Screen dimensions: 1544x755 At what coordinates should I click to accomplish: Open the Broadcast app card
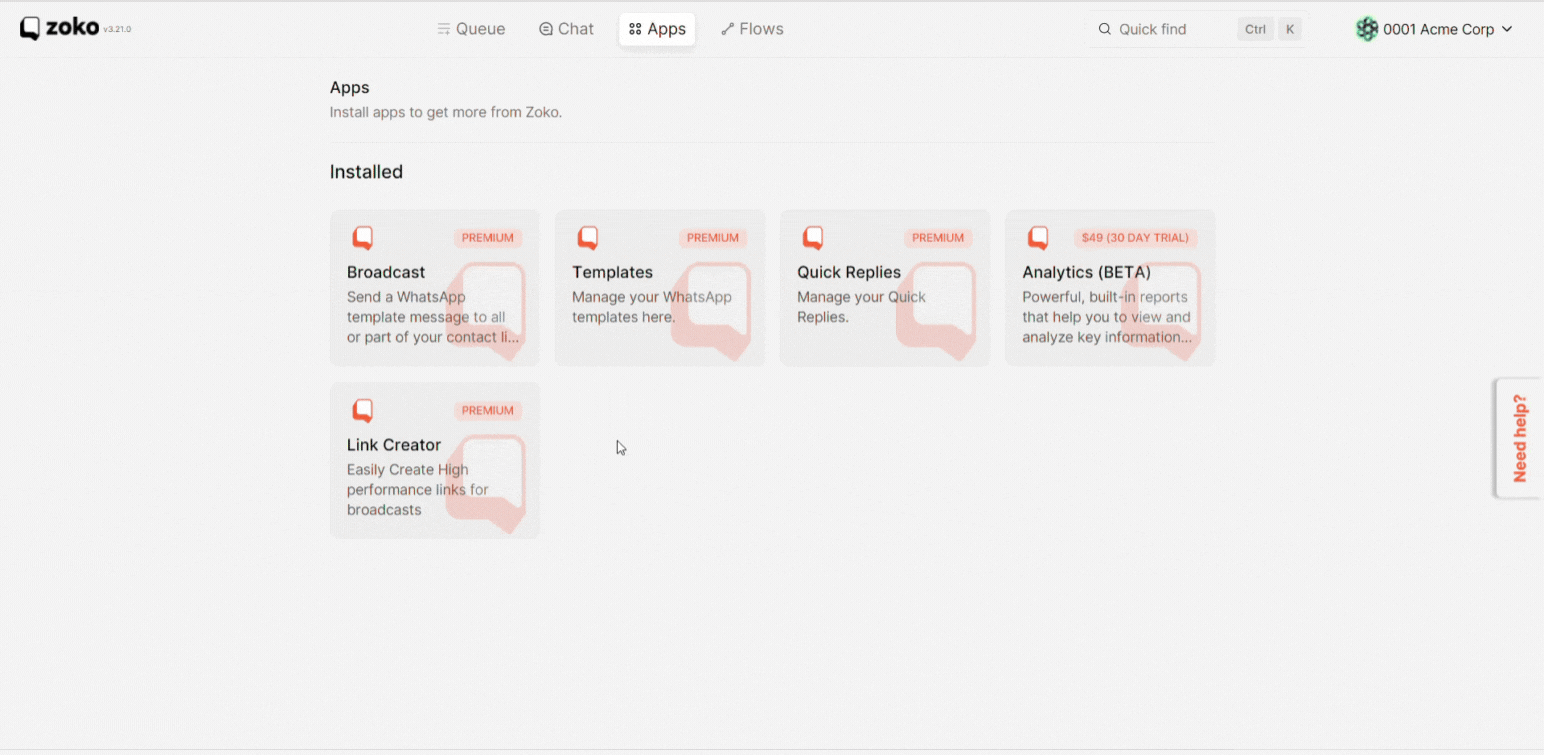pyautogui.click(x=435, y=288)
